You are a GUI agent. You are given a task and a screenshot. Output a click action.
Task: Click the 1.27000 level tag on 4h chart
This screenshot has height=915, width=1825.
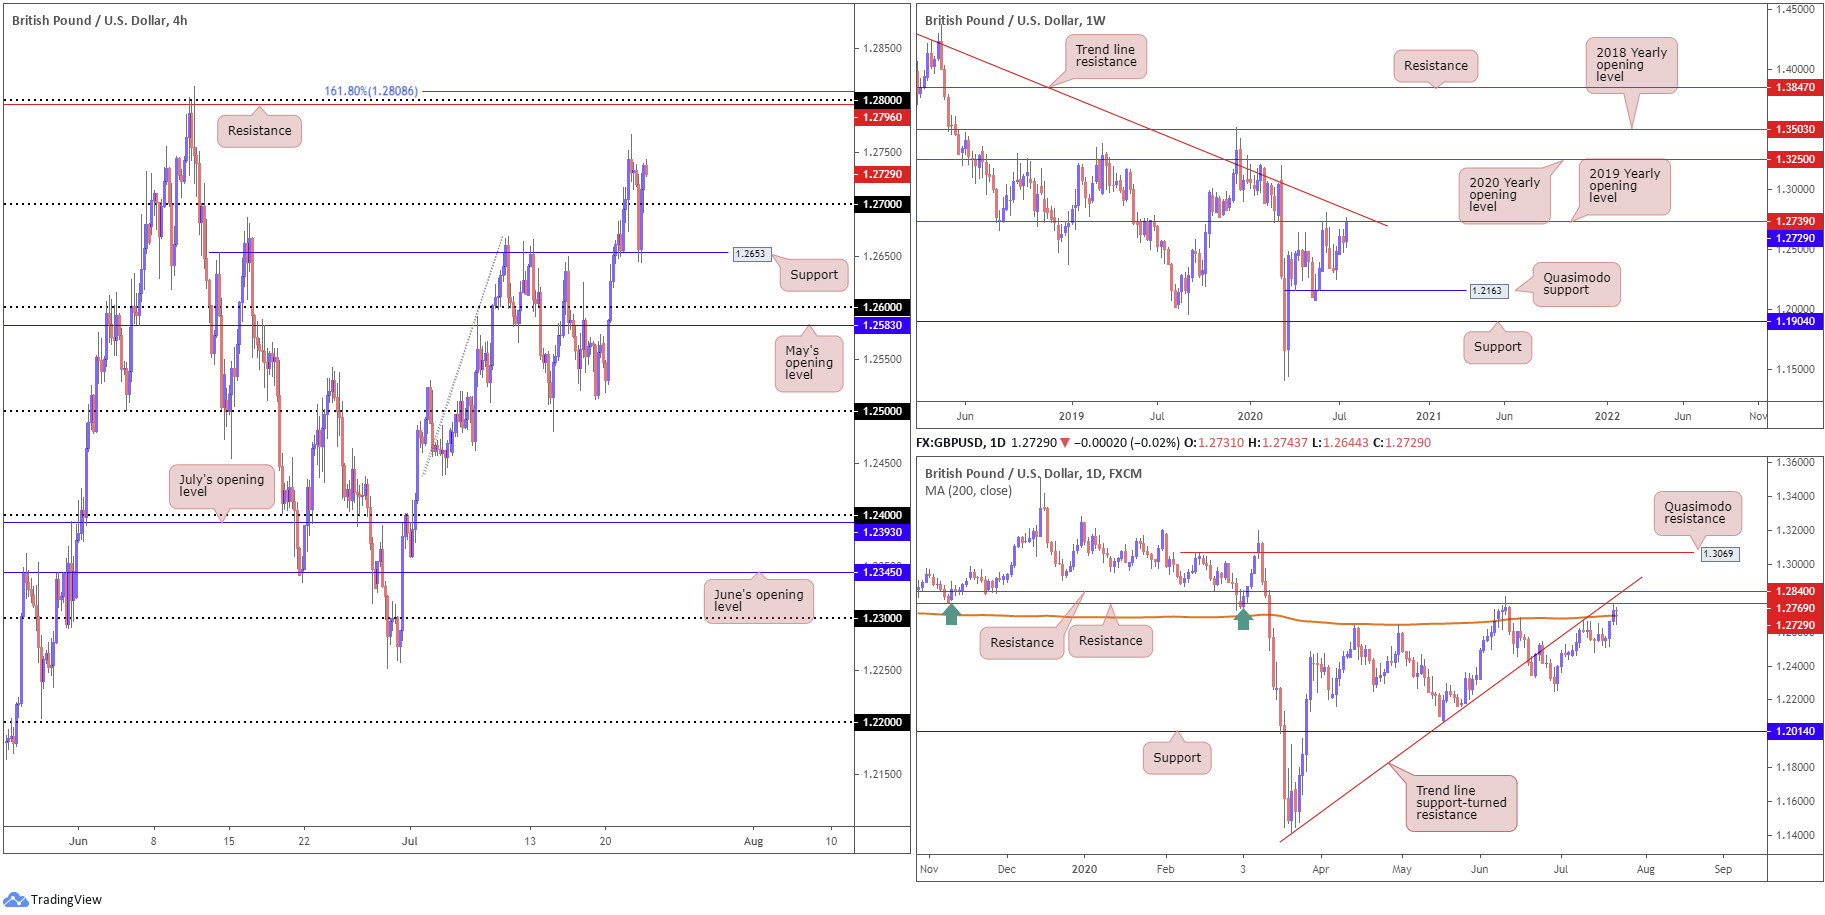882,204
